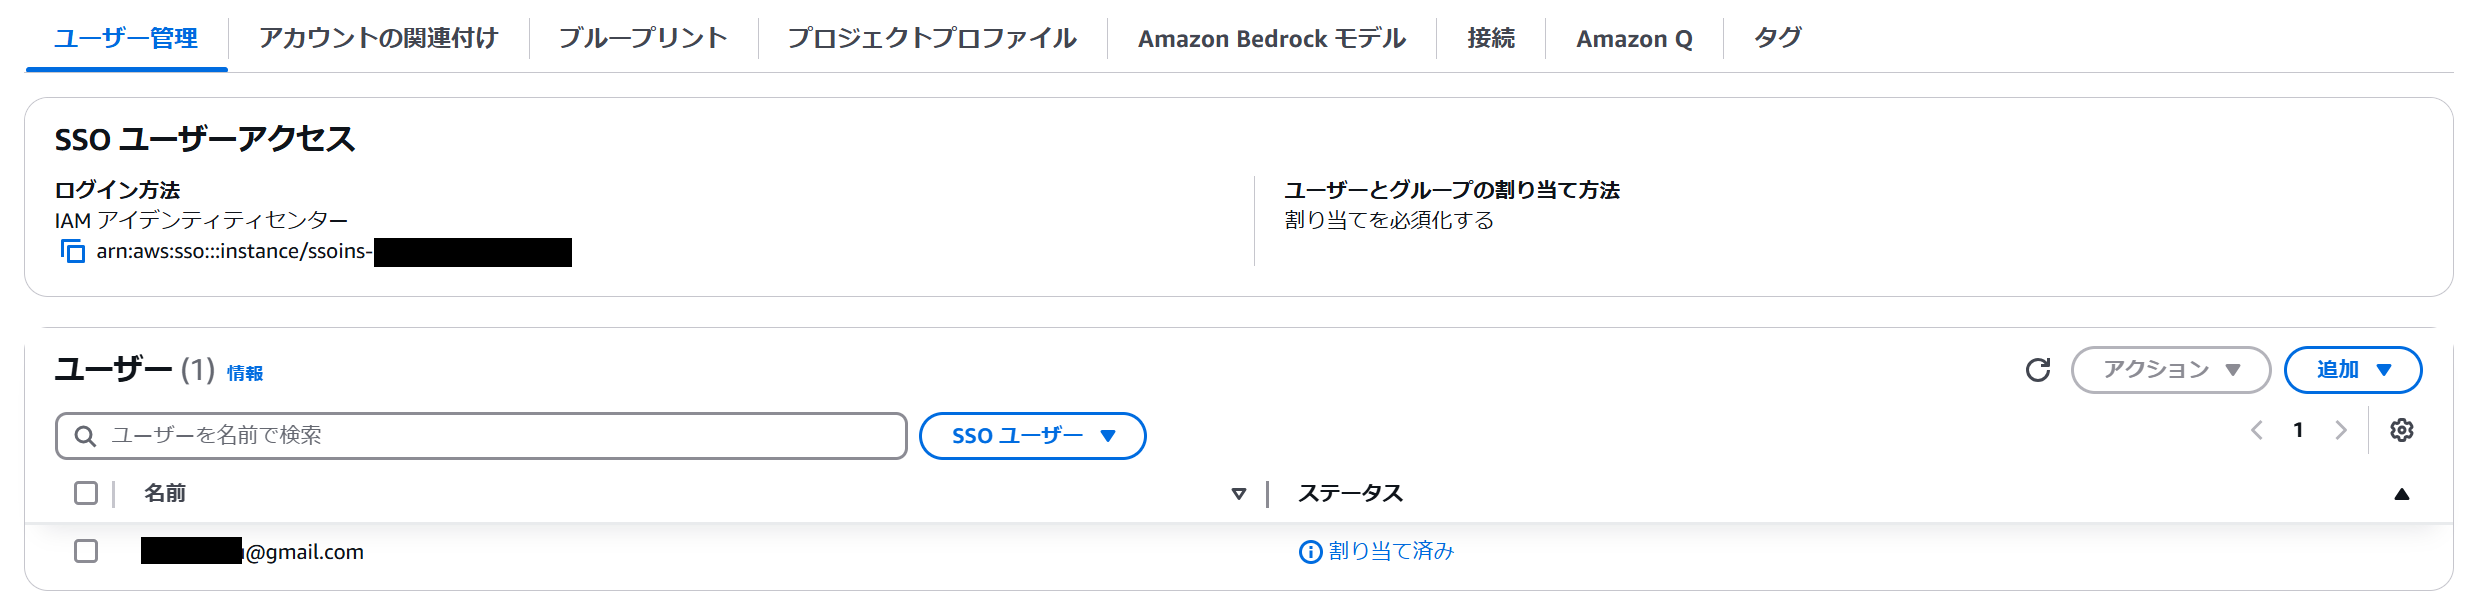Go to next page of users
Viewport: 2477px width, 599px height.
2341,430
